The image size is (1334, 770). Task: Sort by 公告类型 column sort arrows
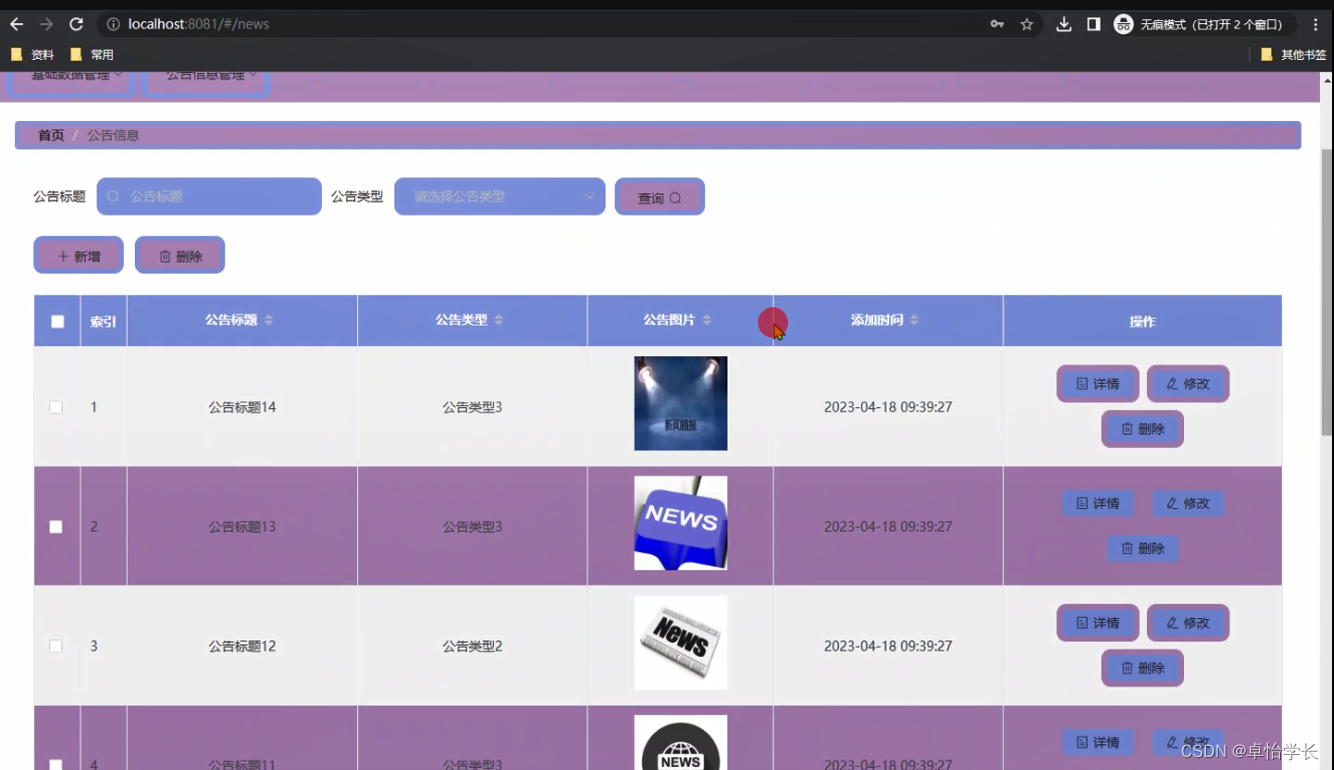498,320
